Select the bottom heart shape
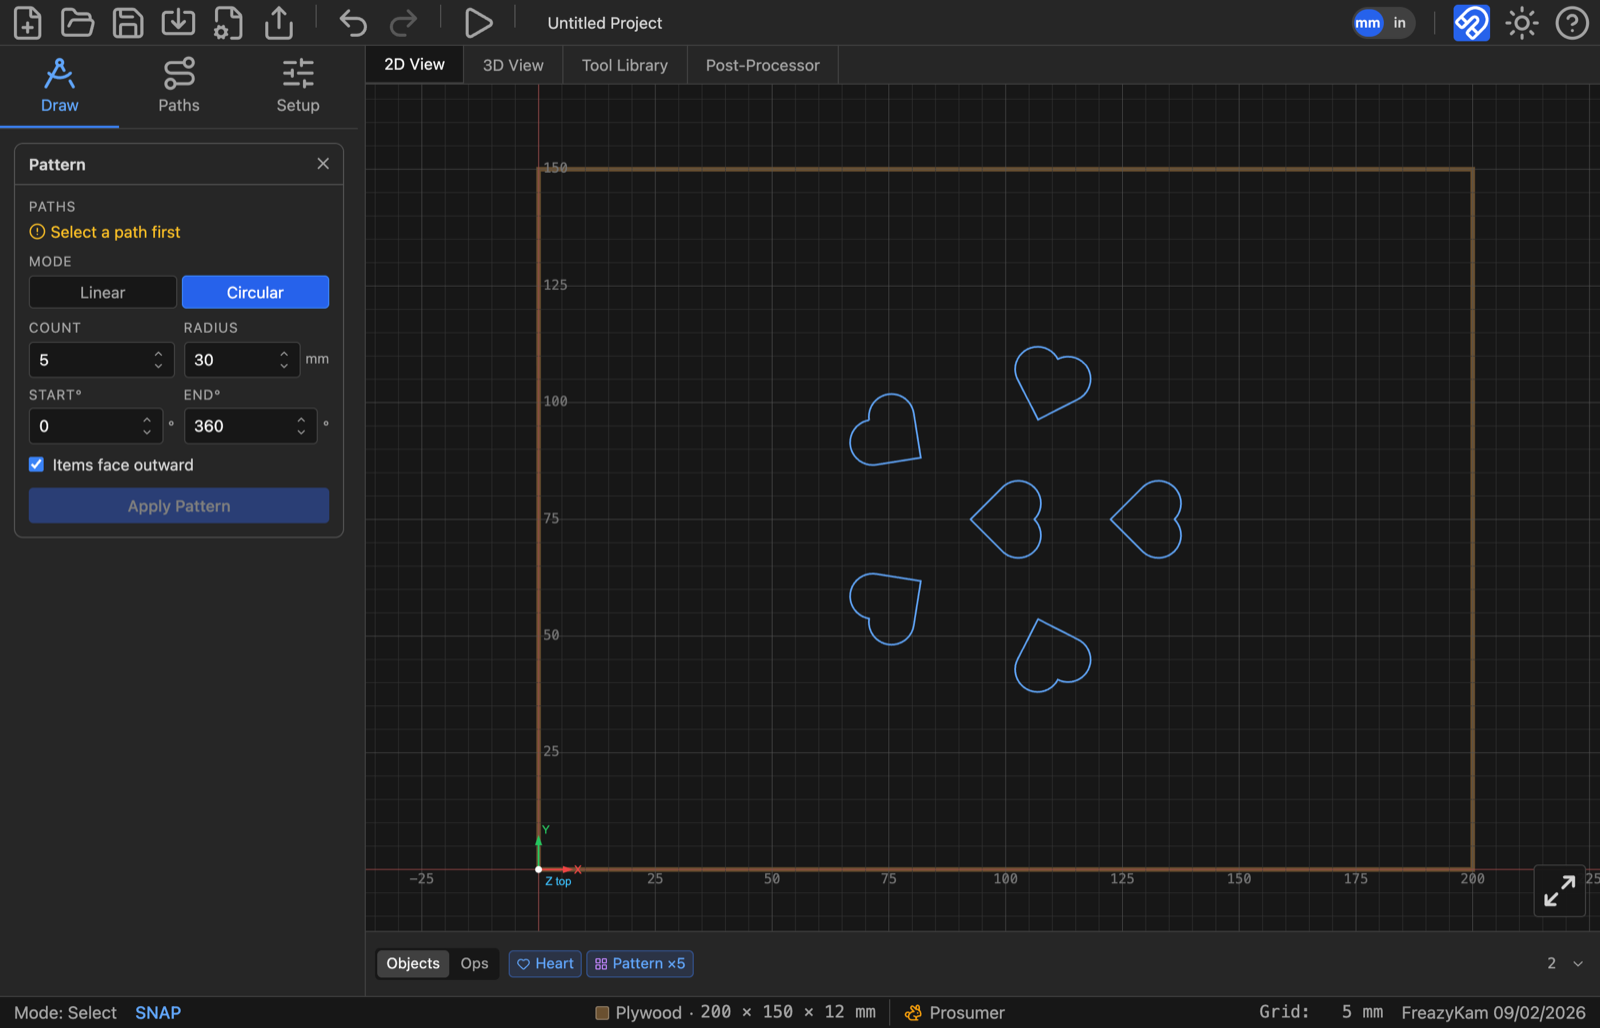1600x1028 pixels. point(1051,656)
